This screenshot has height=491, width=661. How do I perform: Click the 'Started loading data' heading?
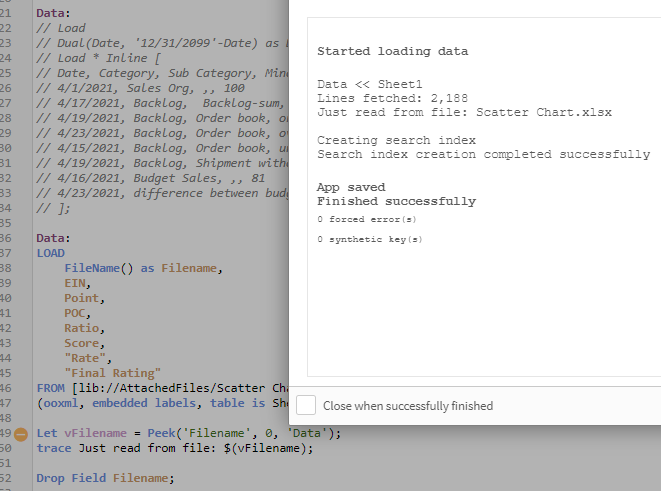(x=392, y=51)
